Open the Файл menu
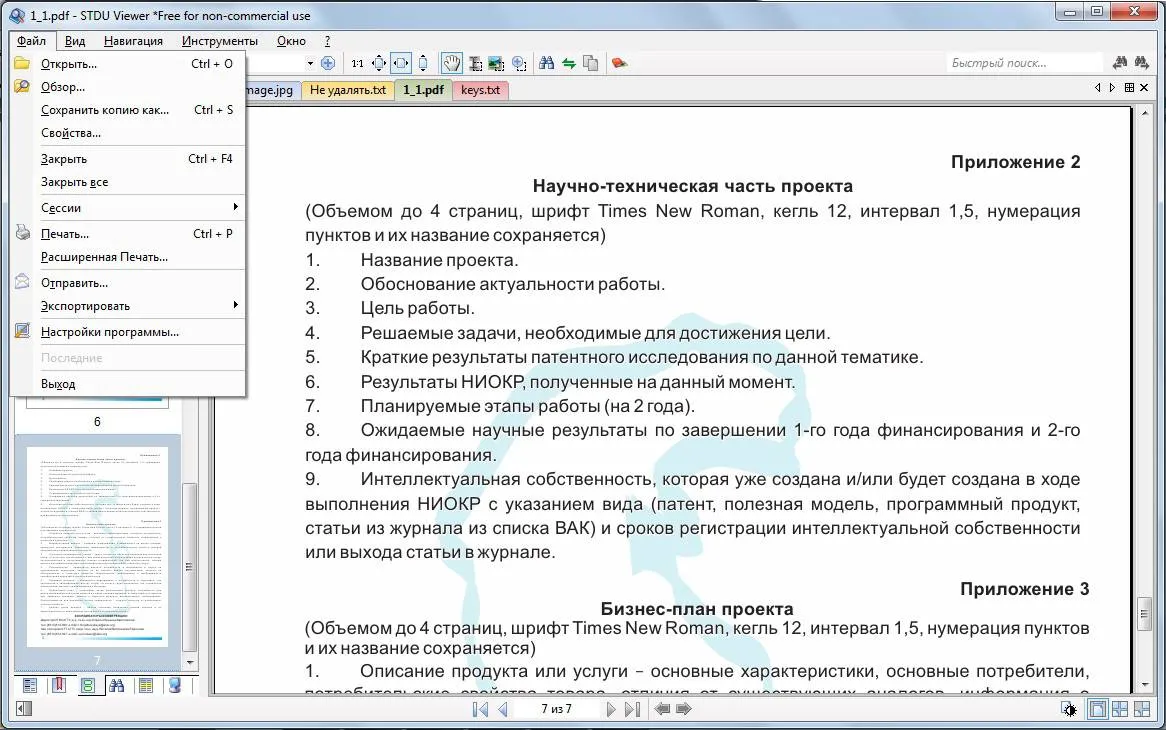This screenshot has height=730, width=1166. click(x=32, y=41)
